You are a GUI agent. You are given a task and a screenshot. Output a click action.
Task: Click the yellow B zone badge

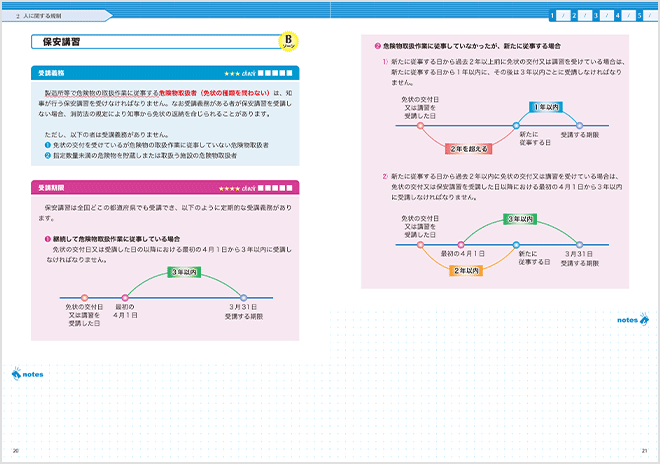[x=288, y=43]
